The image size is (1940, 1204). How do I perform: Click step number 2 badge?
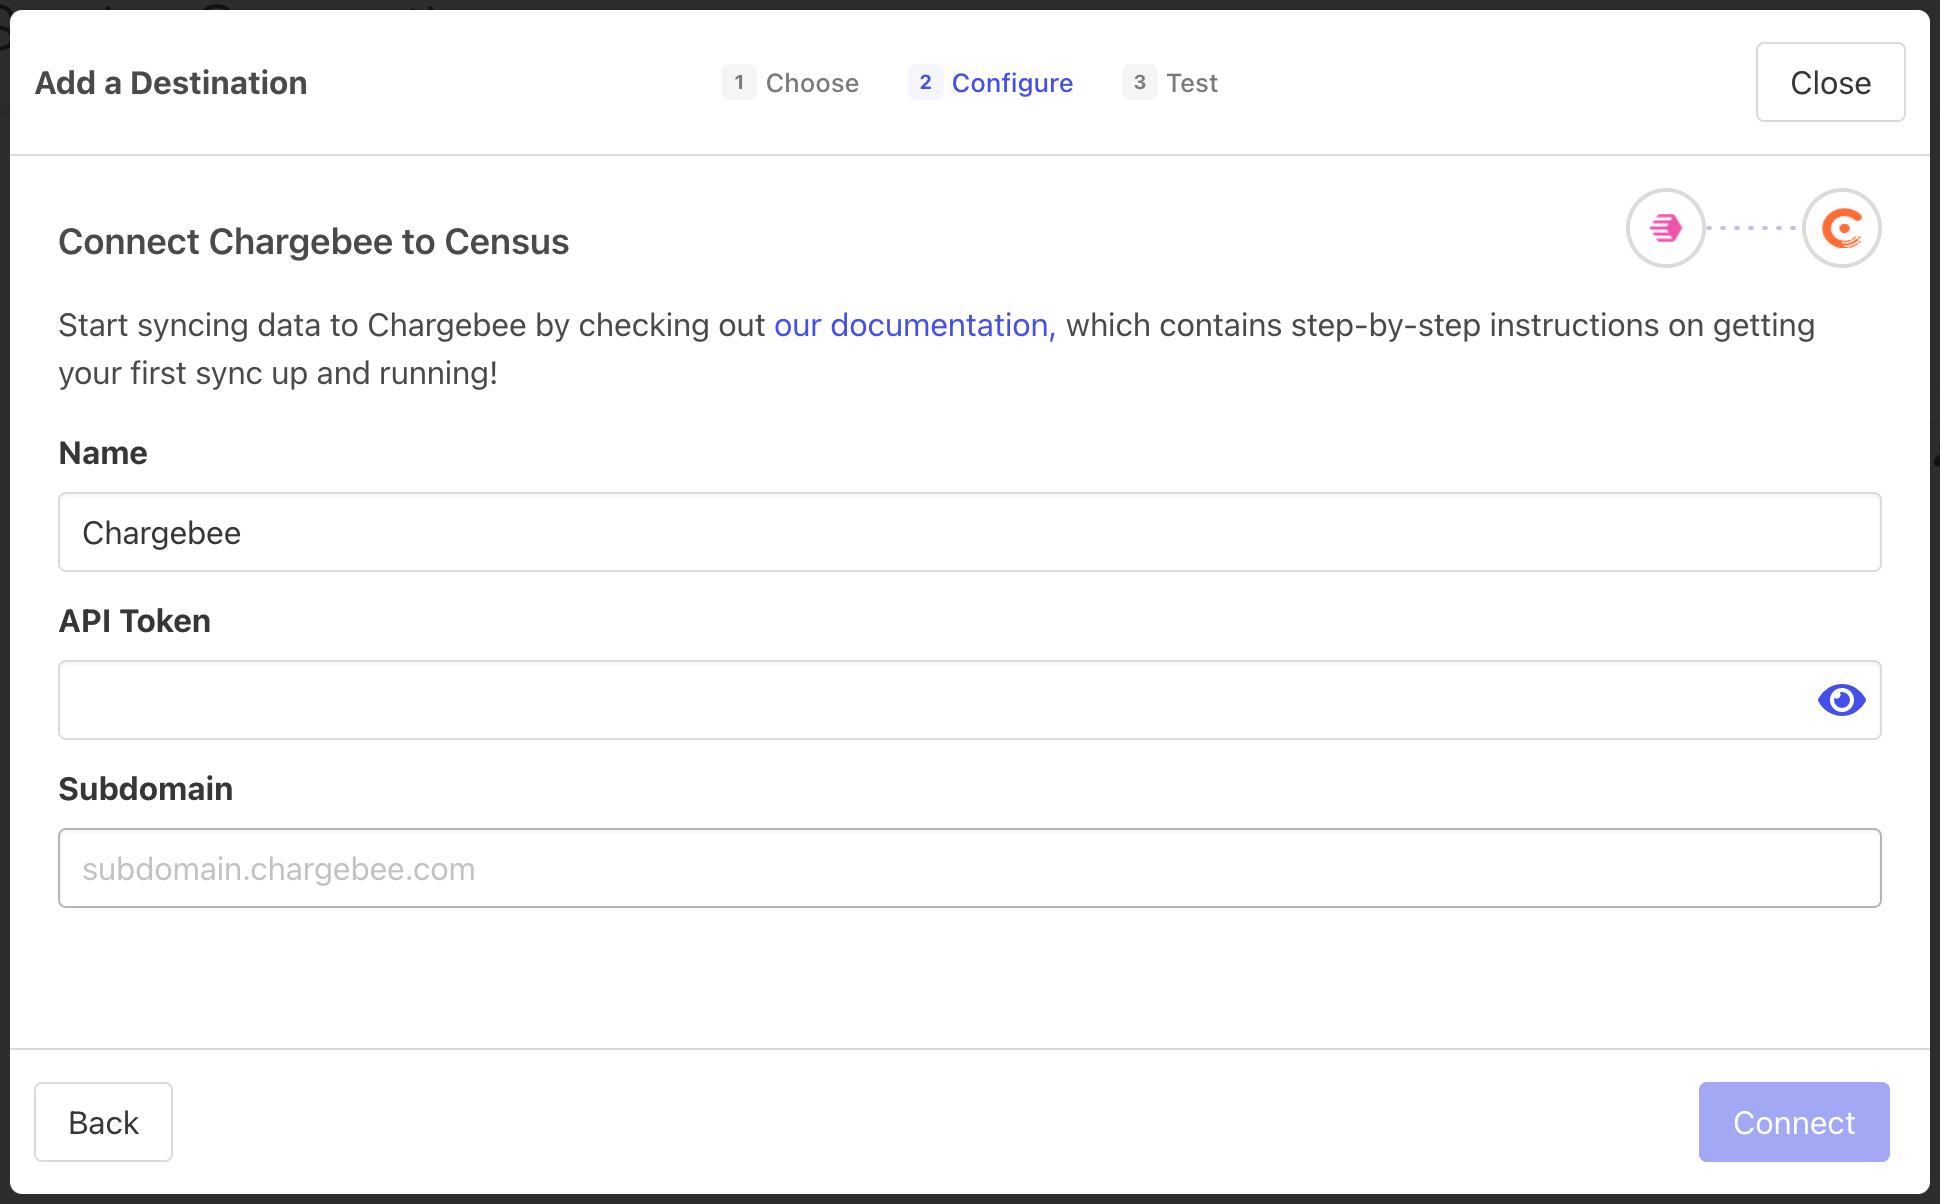(925, 82)
